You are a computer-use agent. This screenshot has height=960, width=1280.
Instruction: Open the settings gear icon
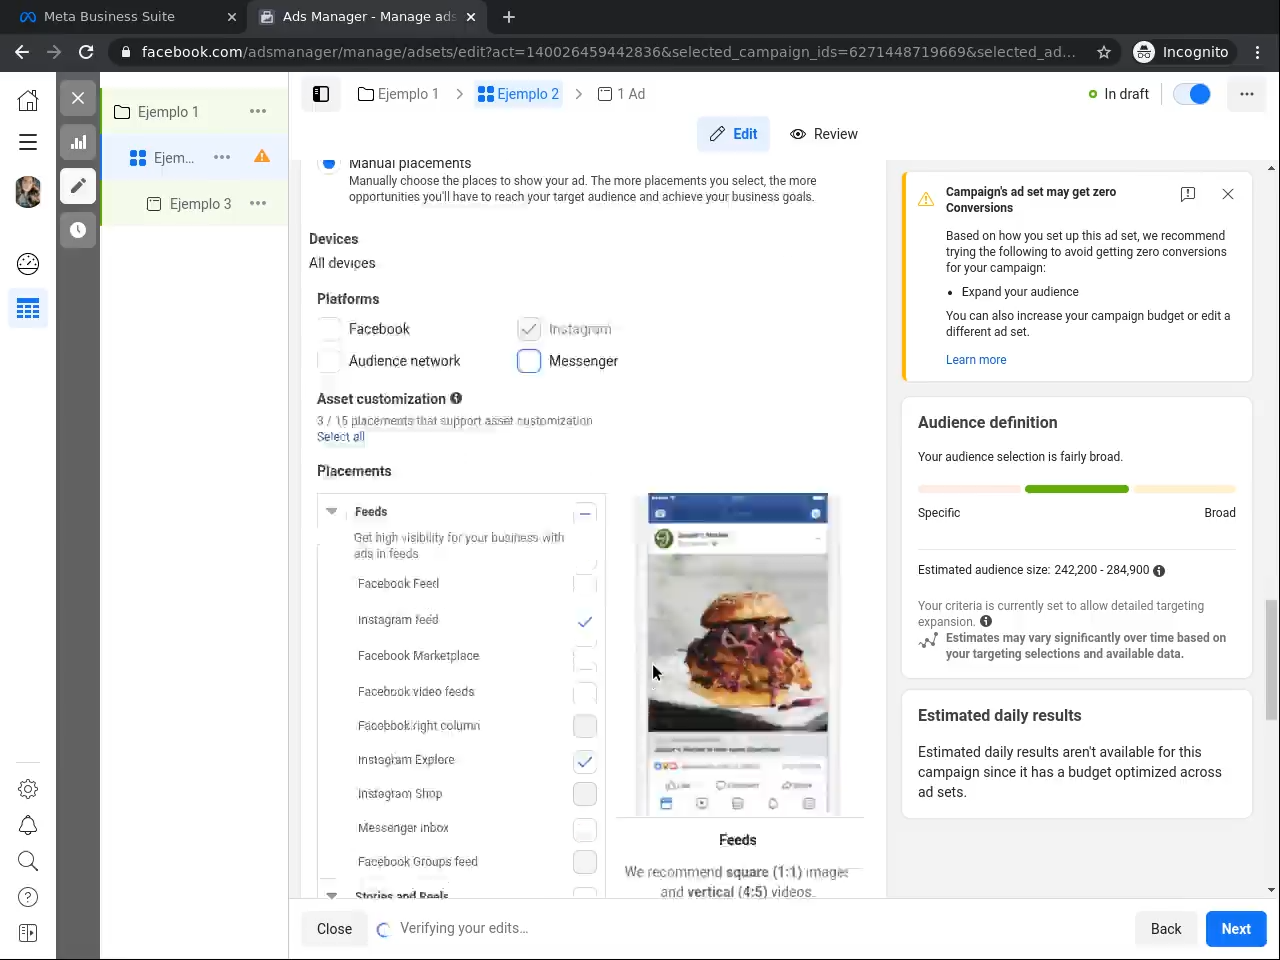pyautogui.click(x=28, y=789)
